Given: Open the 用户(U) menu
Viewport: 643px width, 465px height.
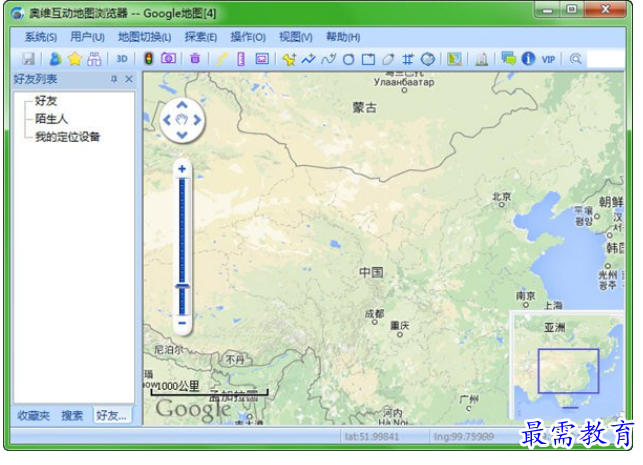Looking at the screenshot, I should pos(87,37).
